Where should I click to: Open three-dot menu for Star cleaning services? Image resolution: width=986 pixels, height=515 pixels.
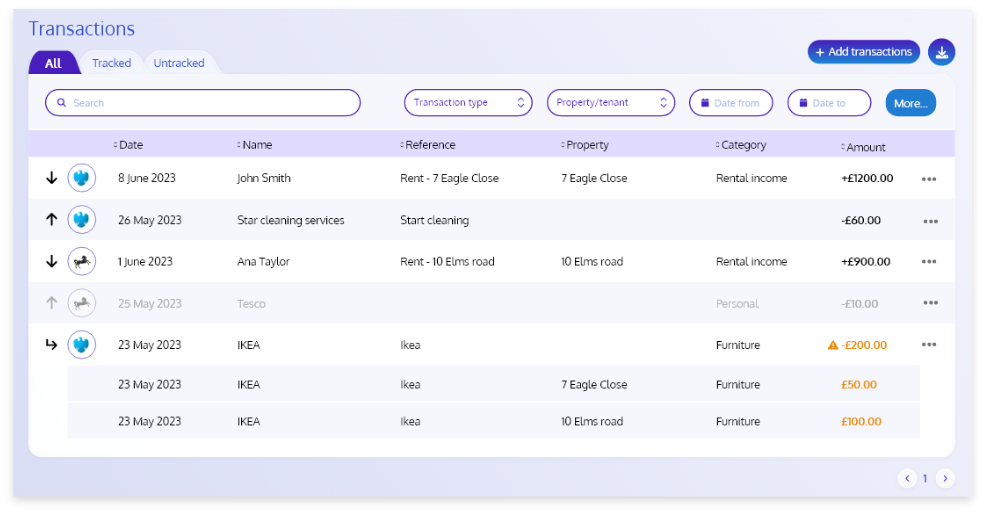pyautogui.click(x=930, y=221)
